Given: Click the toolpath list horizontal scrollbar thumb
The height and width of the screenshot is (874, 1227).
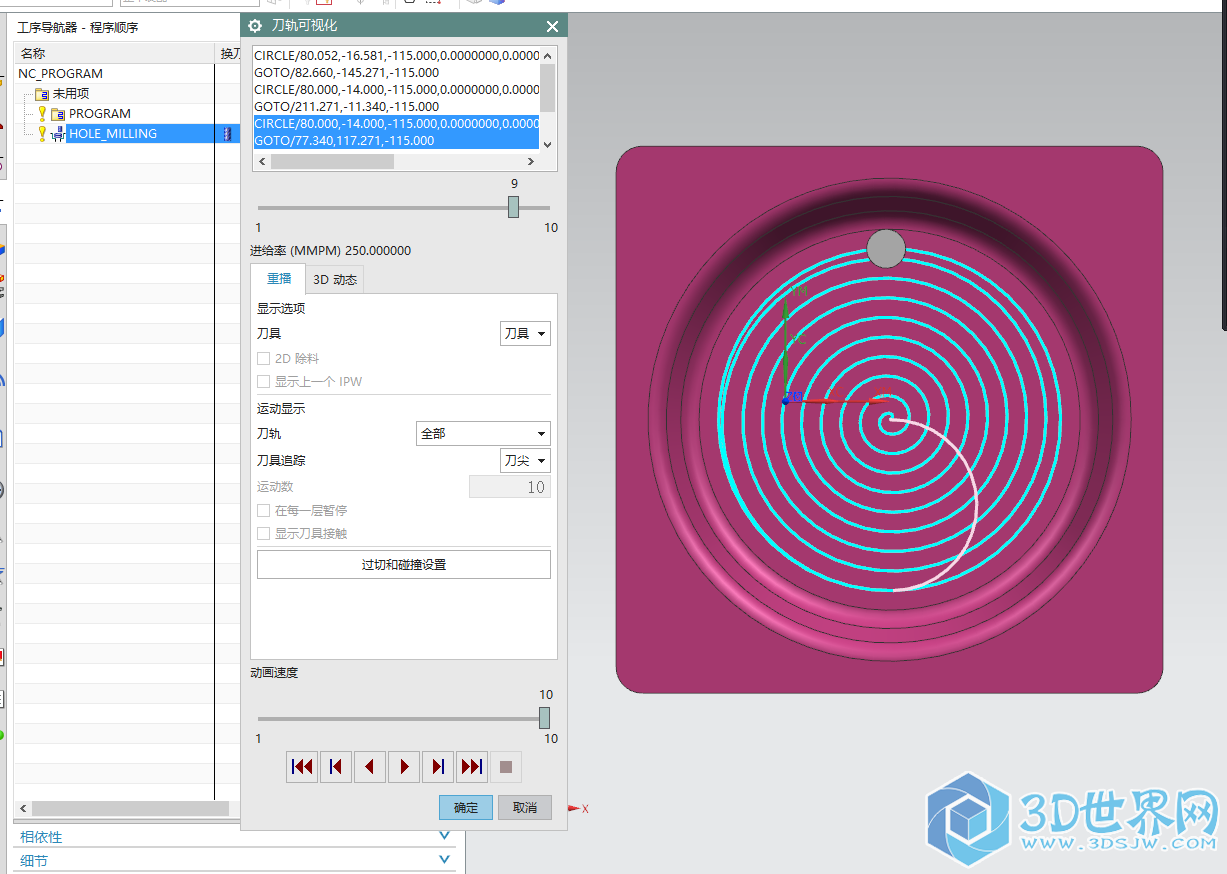Looking at the screenshot, I should click(332, 161).
